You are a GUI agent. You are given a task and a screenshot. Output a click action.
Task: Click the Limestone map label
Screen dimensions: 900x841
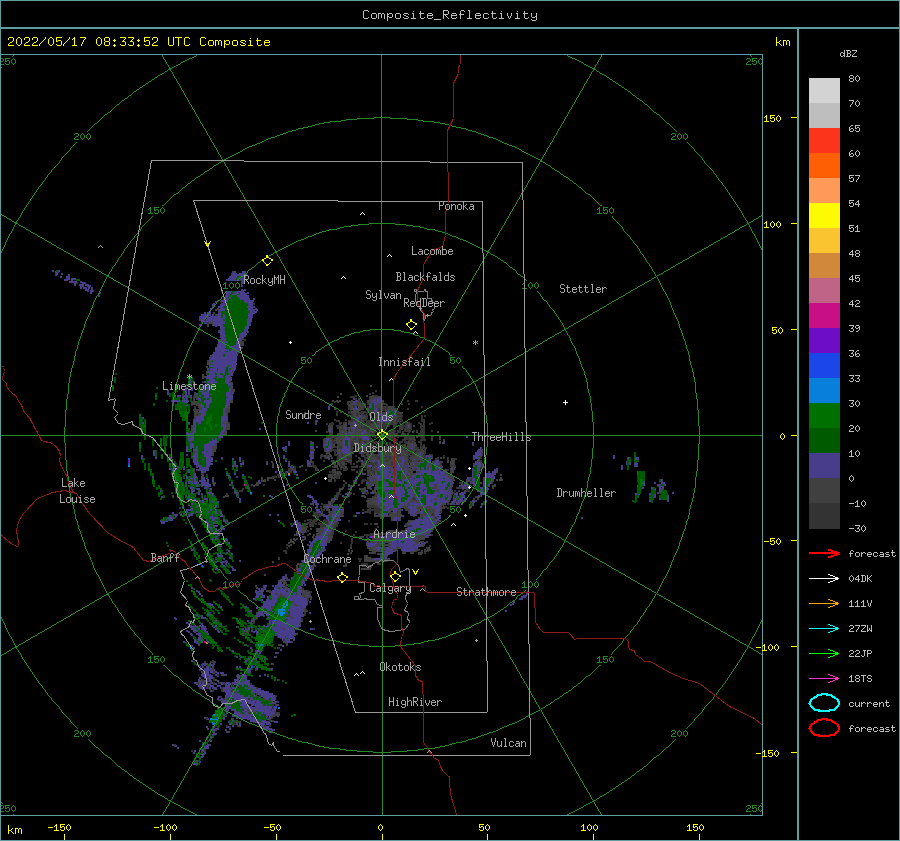(x=189, y=386)
